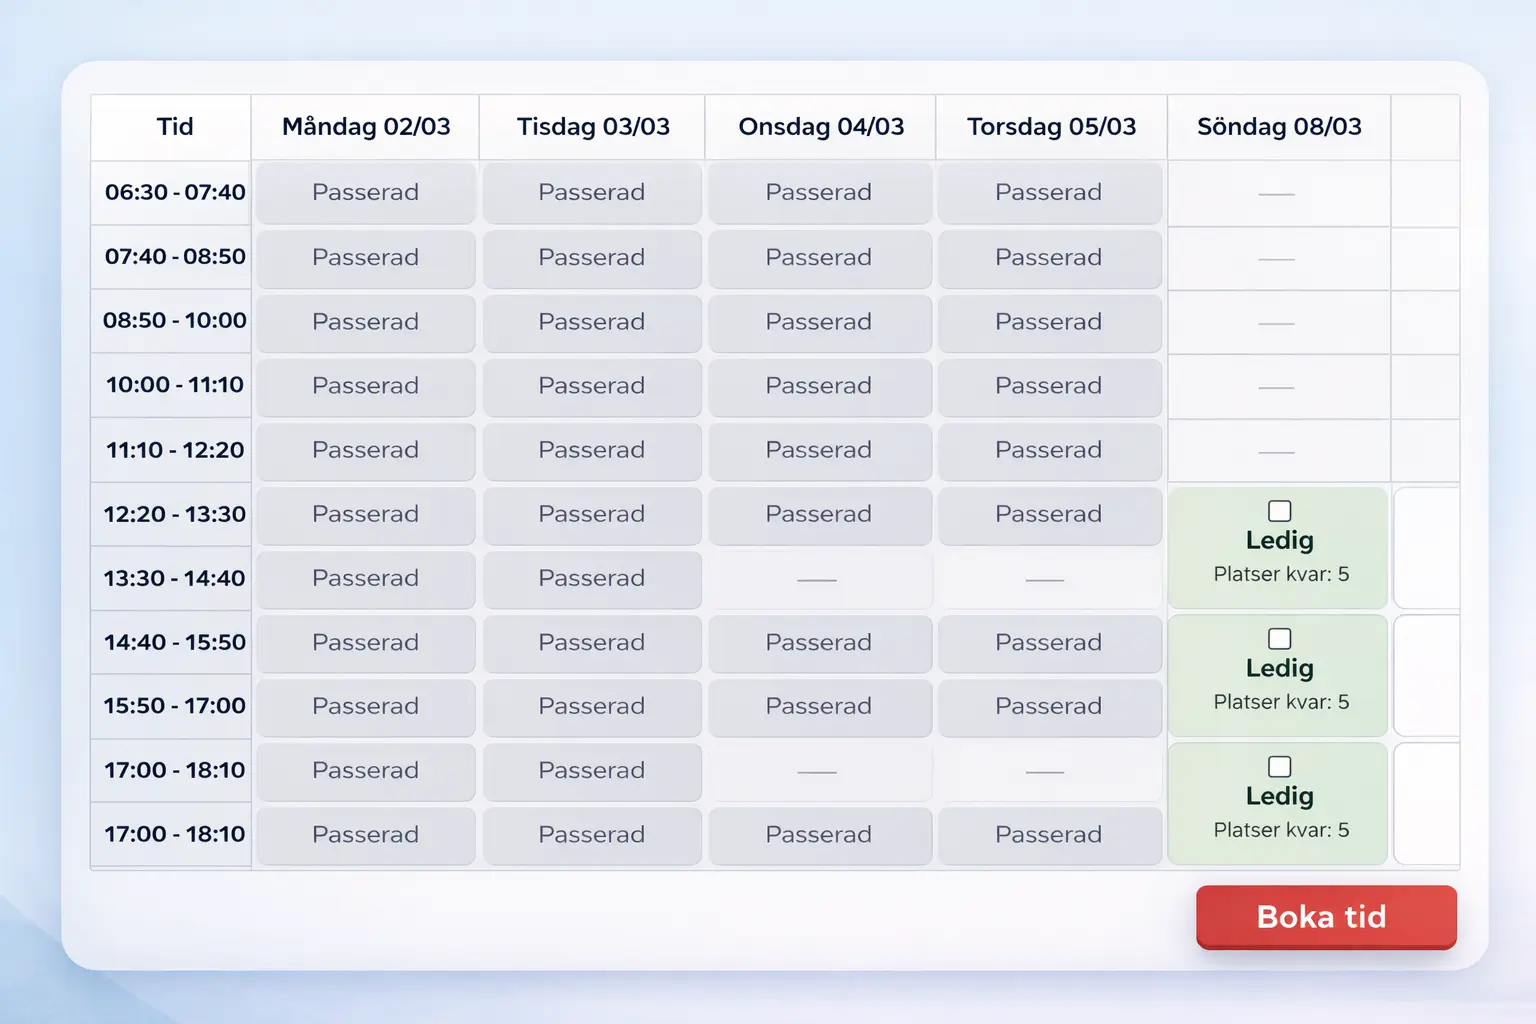Viewport: 1536px width, 1024px height.
Task: Click the Tid column header
Action: pyautogui.click(x=175, y=127)
